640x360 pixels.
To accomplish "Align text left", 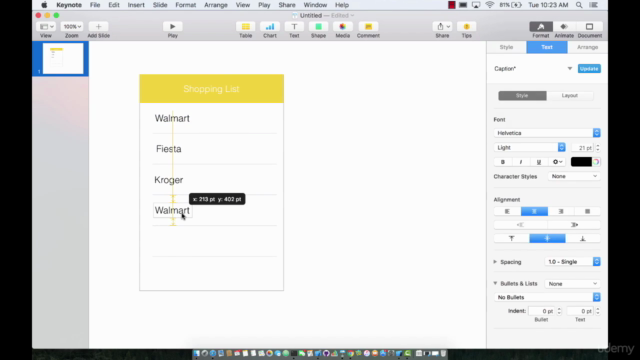I will 507,211.
